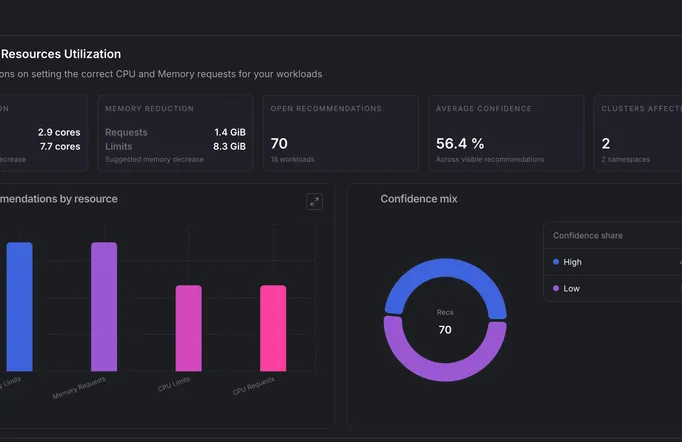Click the Confidence mix heading
The height and width of the screenshot is (442, 682).
419,199
